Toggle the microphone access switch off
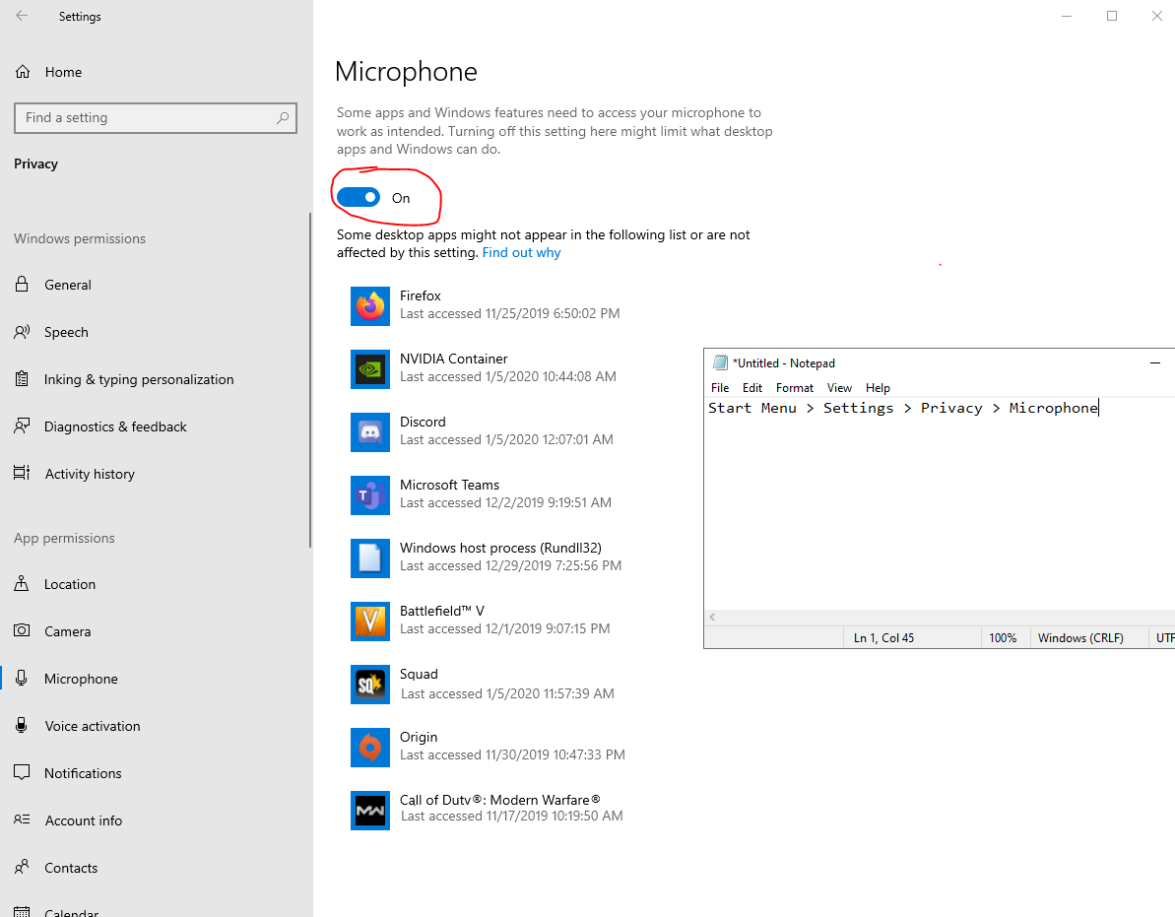Screen dimensions: 1175x917 coord(358,197)
